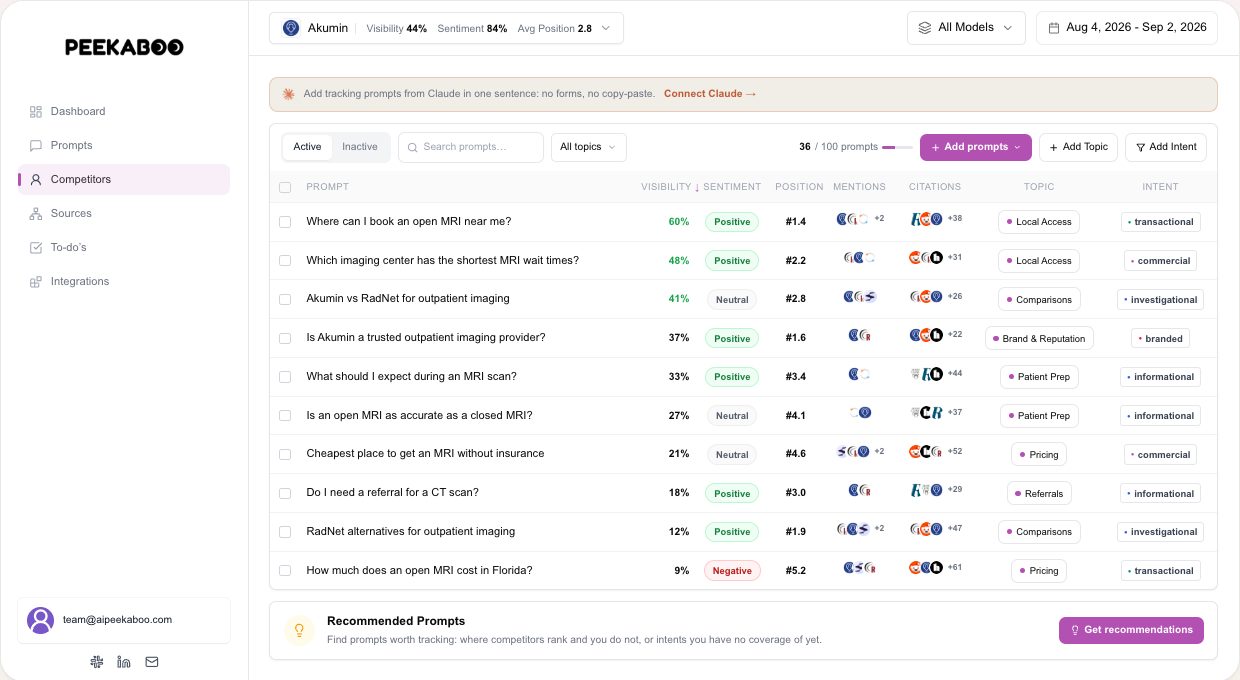The width and height of the screenshot is (1240, 680).
Task: Open the Add prompts dropdown button
Action: coord(975,147)
